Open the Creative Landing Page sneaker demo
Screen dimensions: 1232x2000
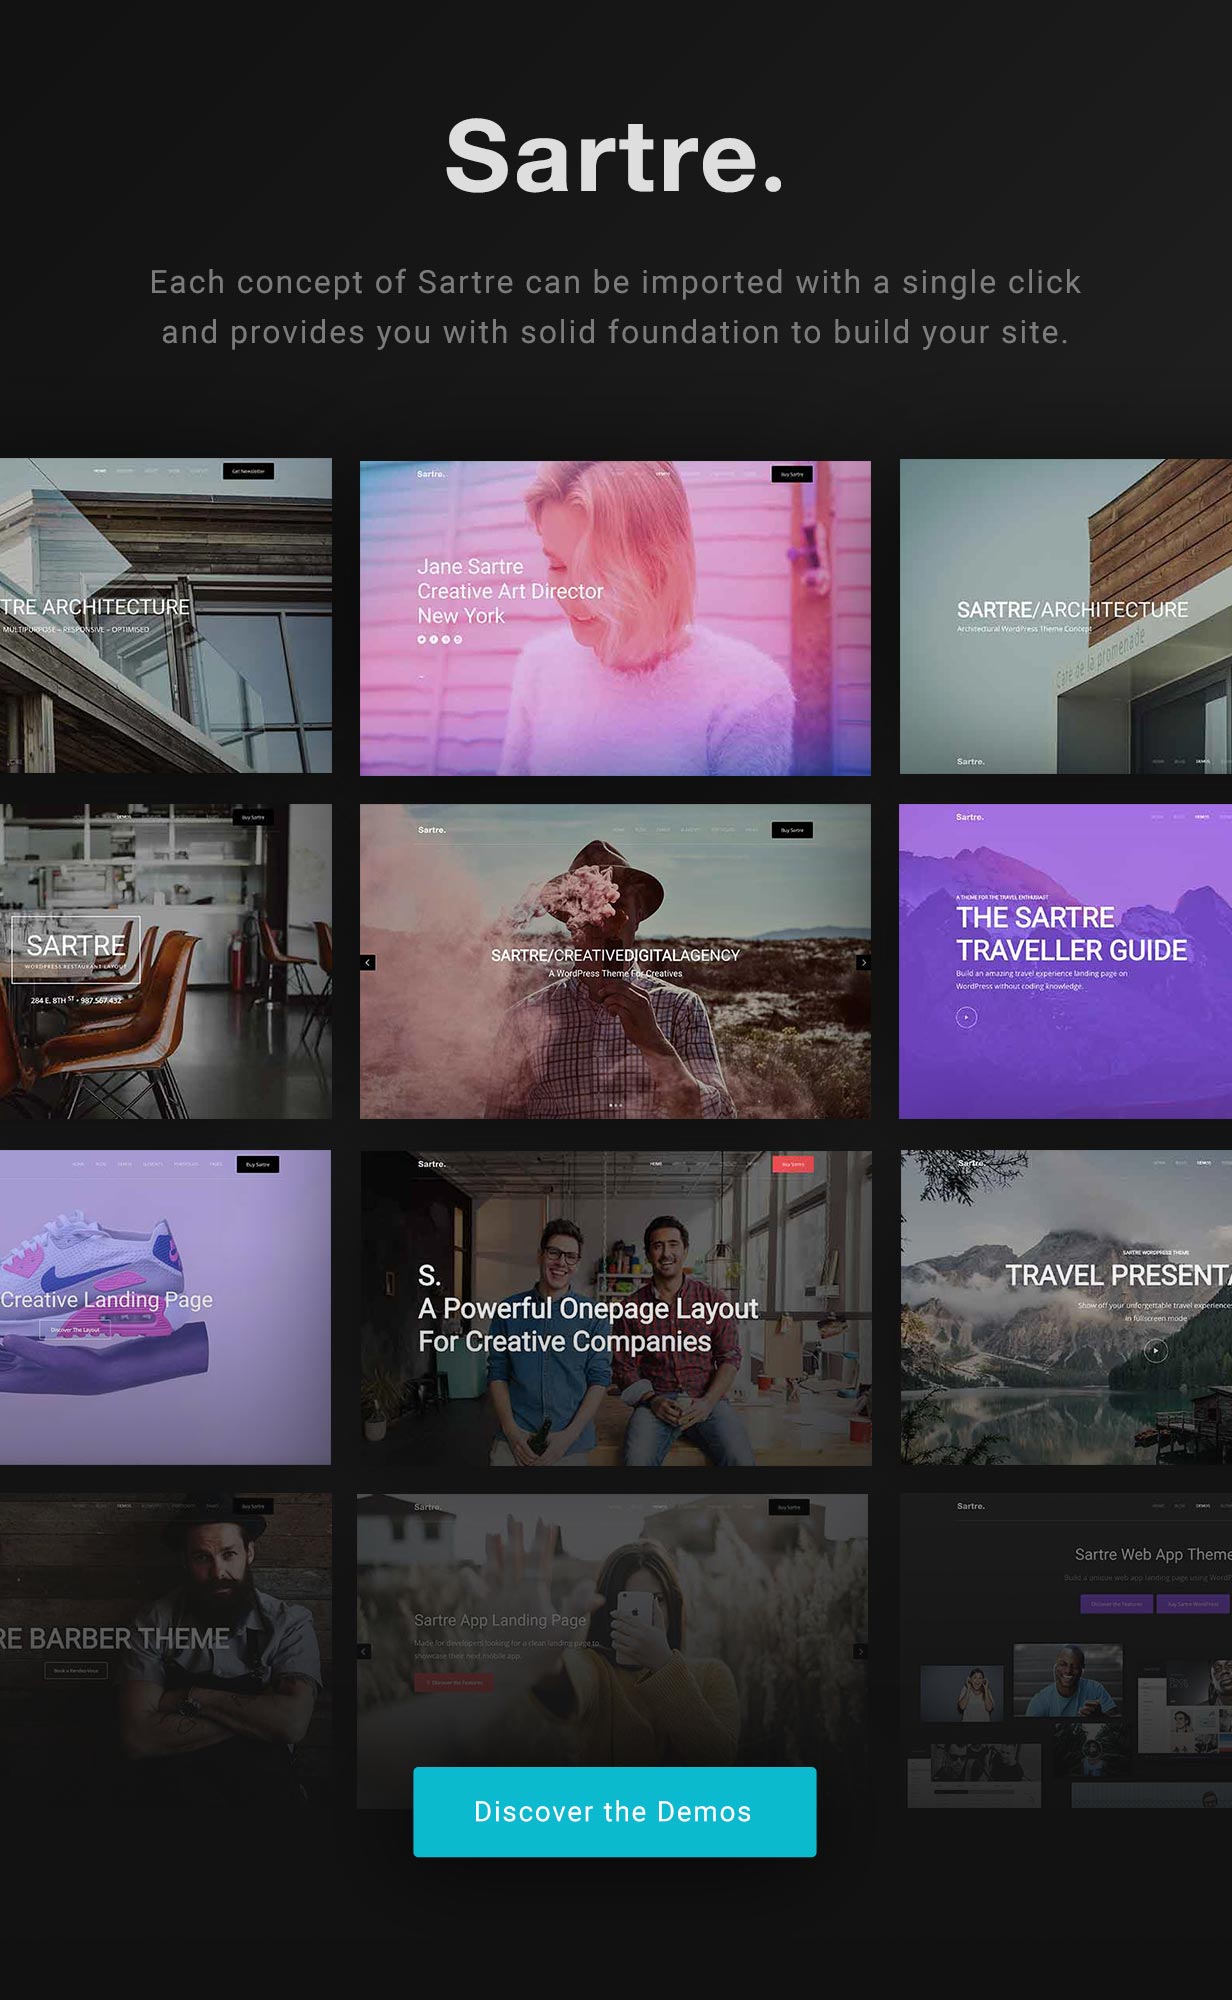165,1307
